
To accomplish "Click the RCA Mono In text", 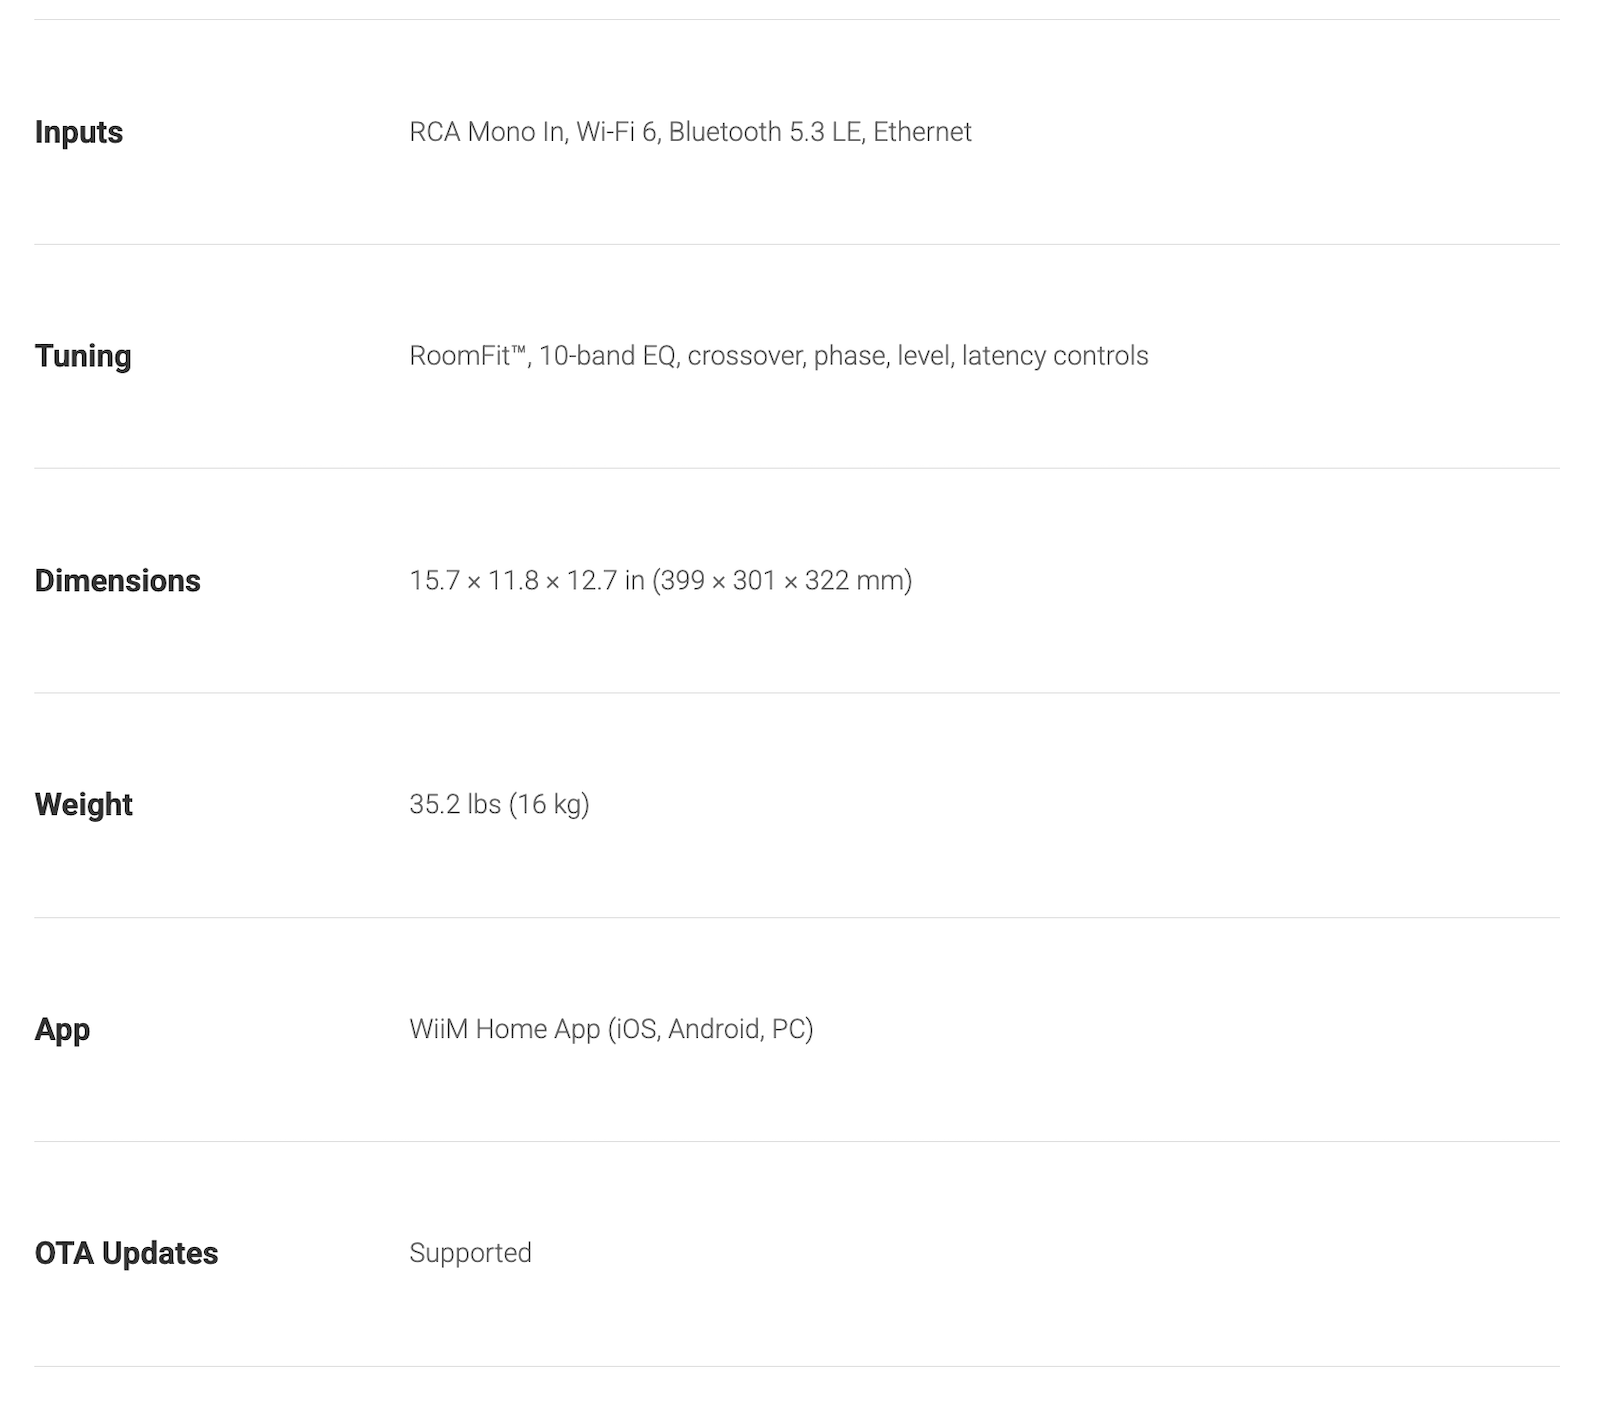I will [487, 132].
